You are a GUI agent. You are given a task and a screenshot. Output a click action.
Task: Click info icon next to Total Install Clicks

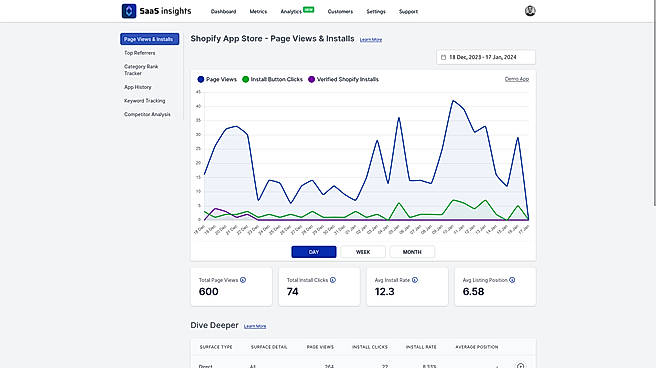click(x=333, y=280)
